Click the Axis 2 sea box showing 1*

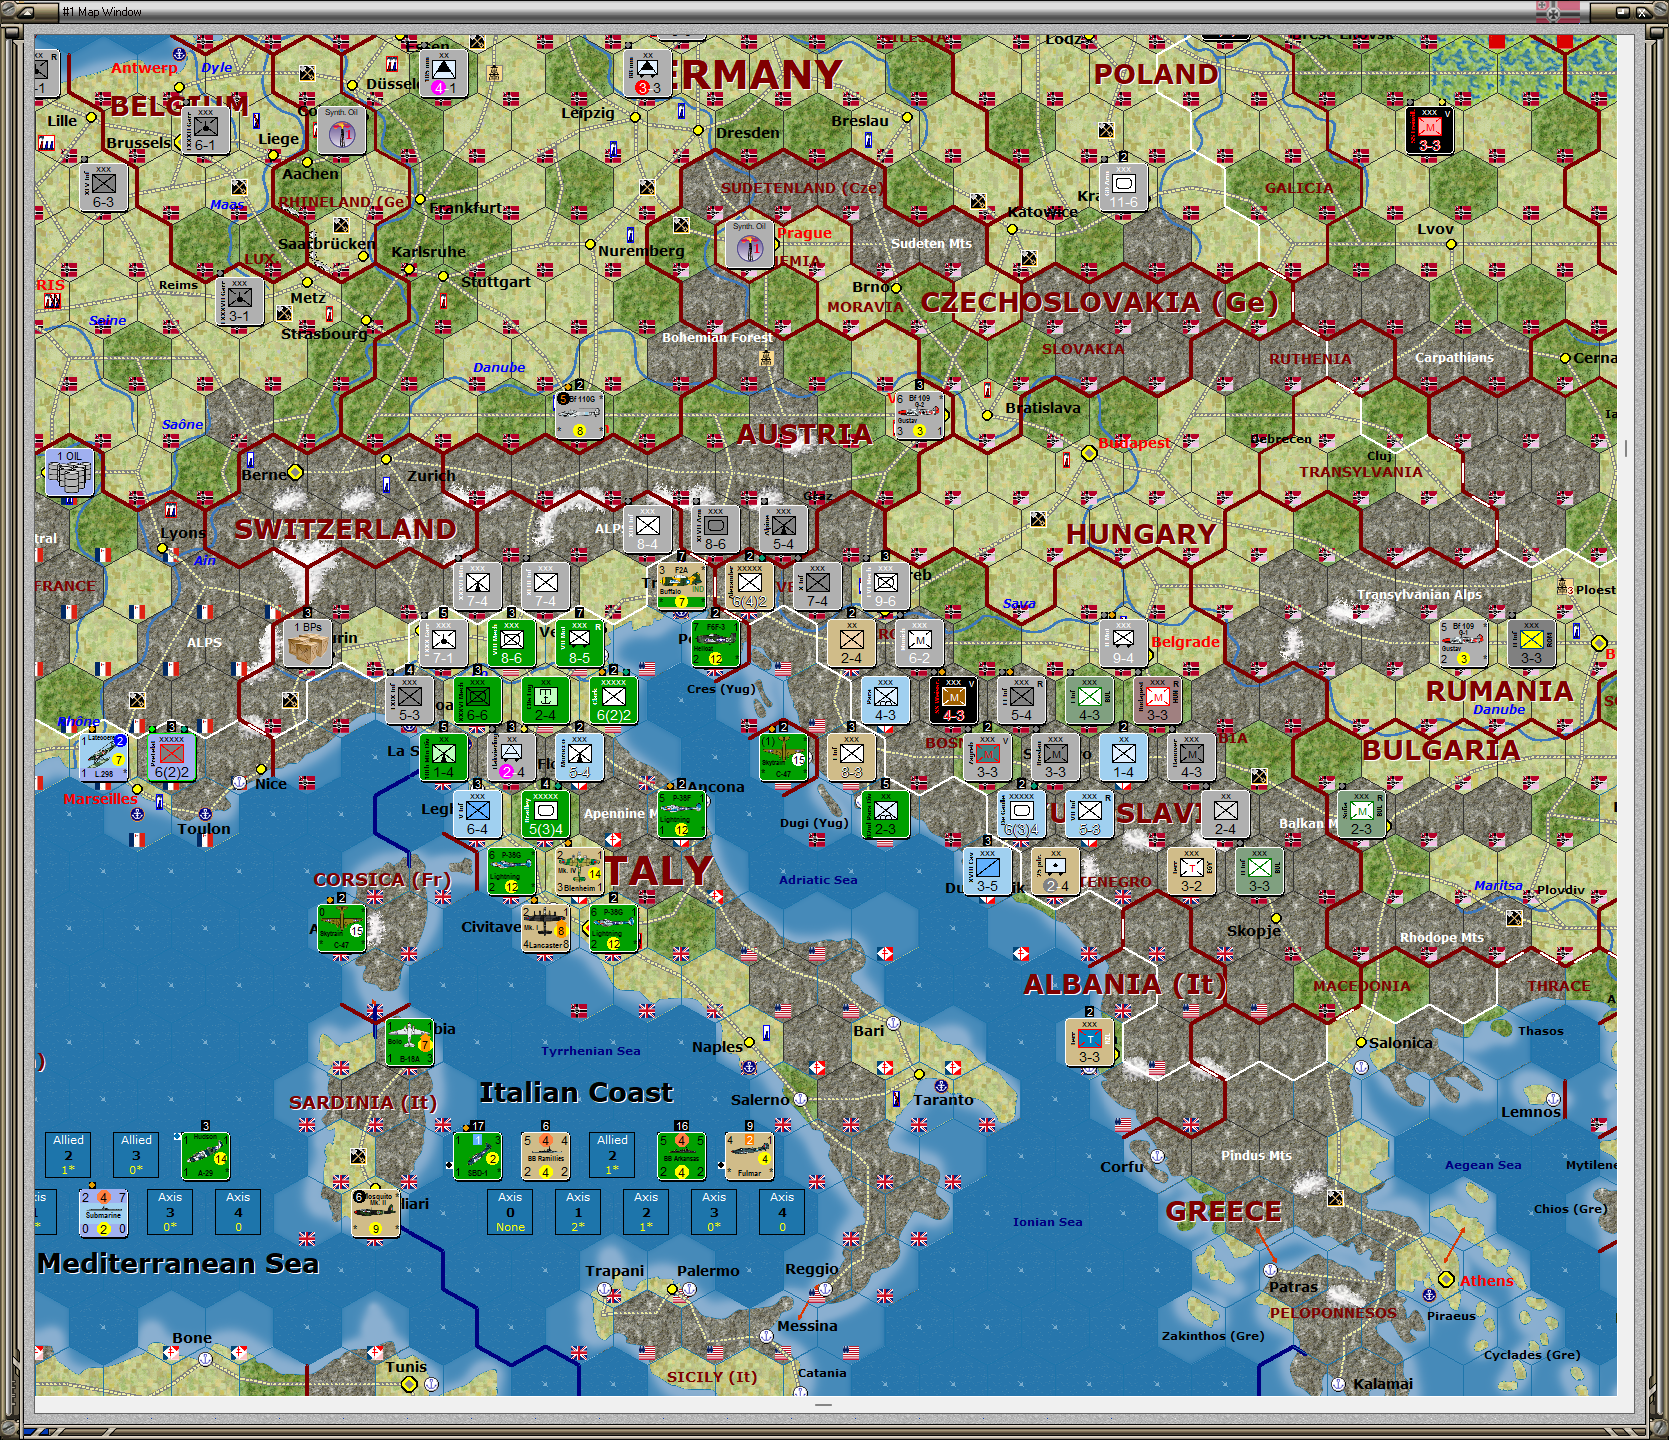(x=646, y=1212)
